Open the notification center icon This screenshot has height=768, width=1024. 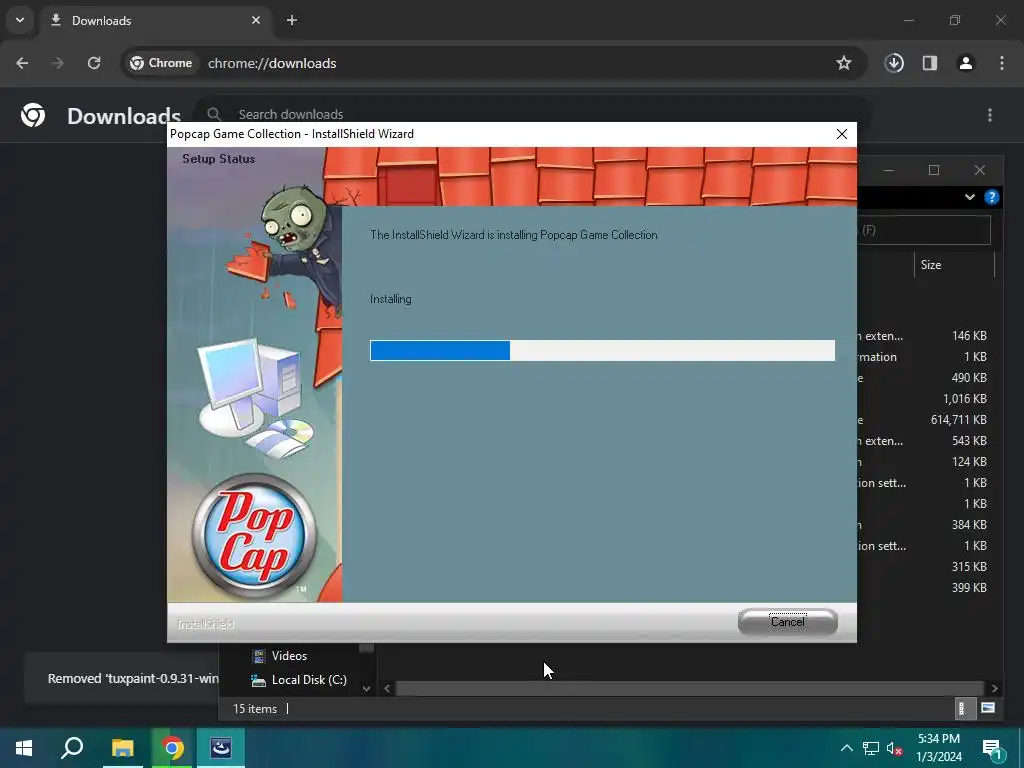[992, 748]
